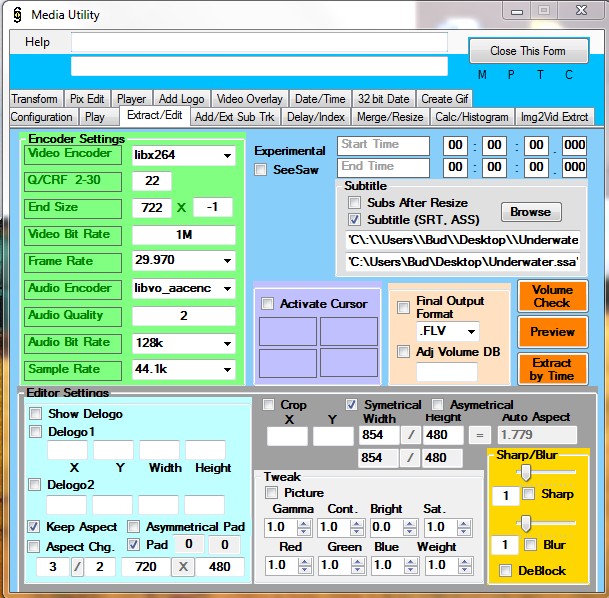Check Asymmetrical Pad option
This screenshot has width=609, height=598.
click(134, 527)
